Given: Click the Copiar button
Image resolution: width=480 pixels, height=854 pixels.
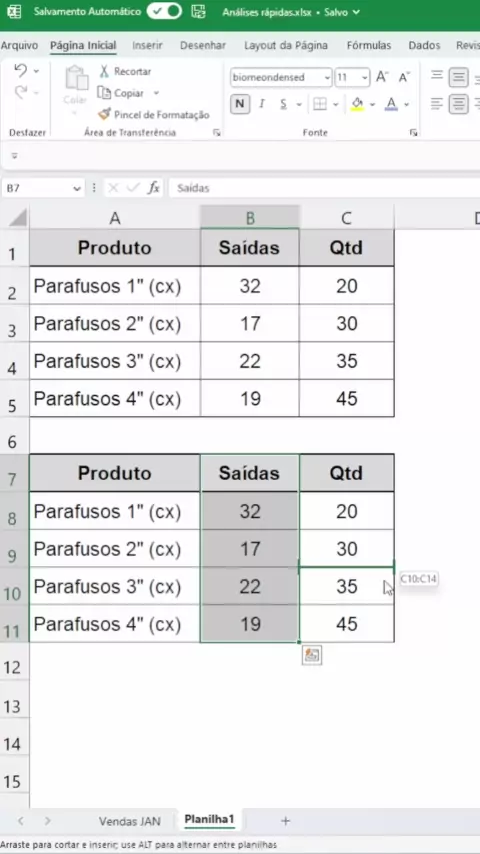Looking at the screenshot, I should (x=129, y=93).
